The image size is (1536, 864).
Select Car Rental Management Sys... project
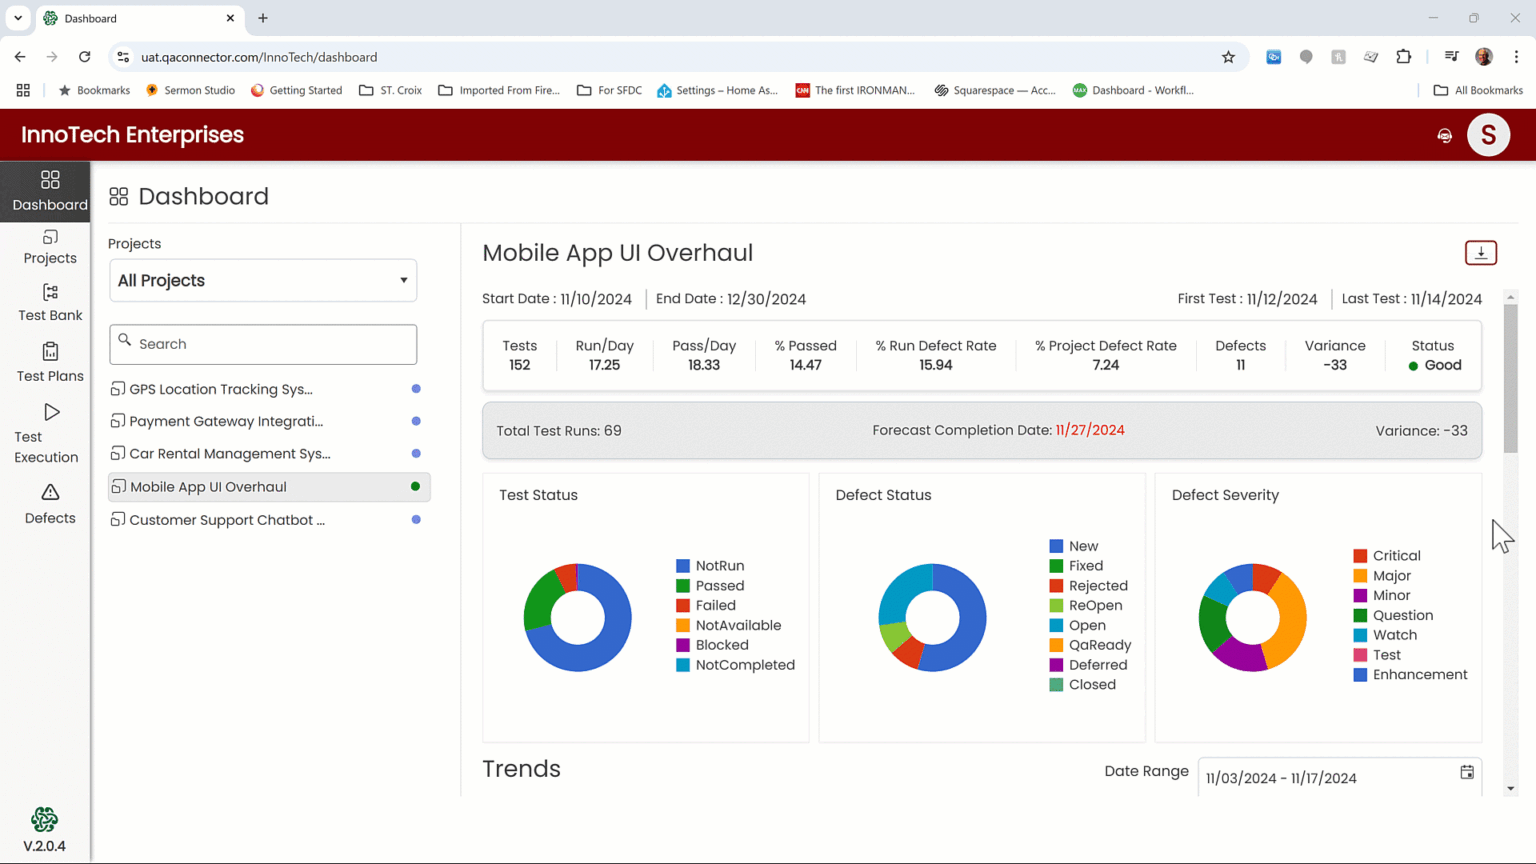(x=270, y=453)
